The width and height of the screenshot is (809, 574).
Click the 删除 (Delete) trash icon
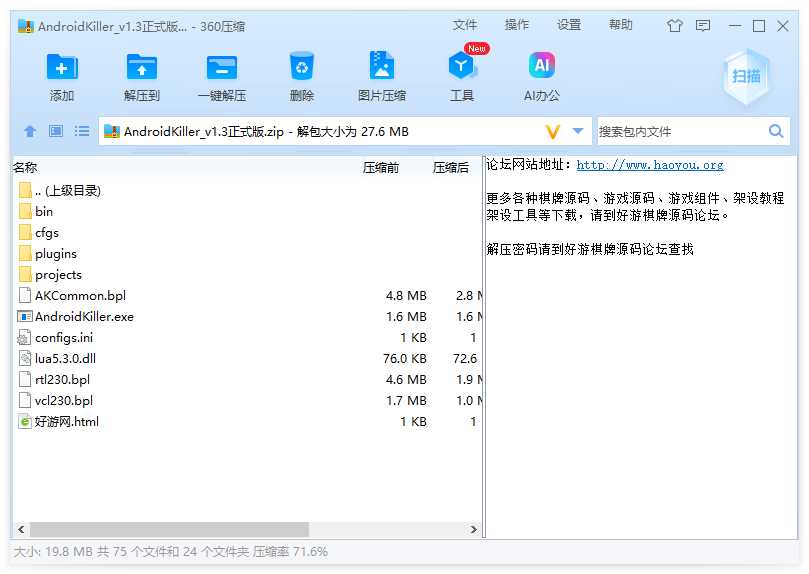[x=302, y=66]
